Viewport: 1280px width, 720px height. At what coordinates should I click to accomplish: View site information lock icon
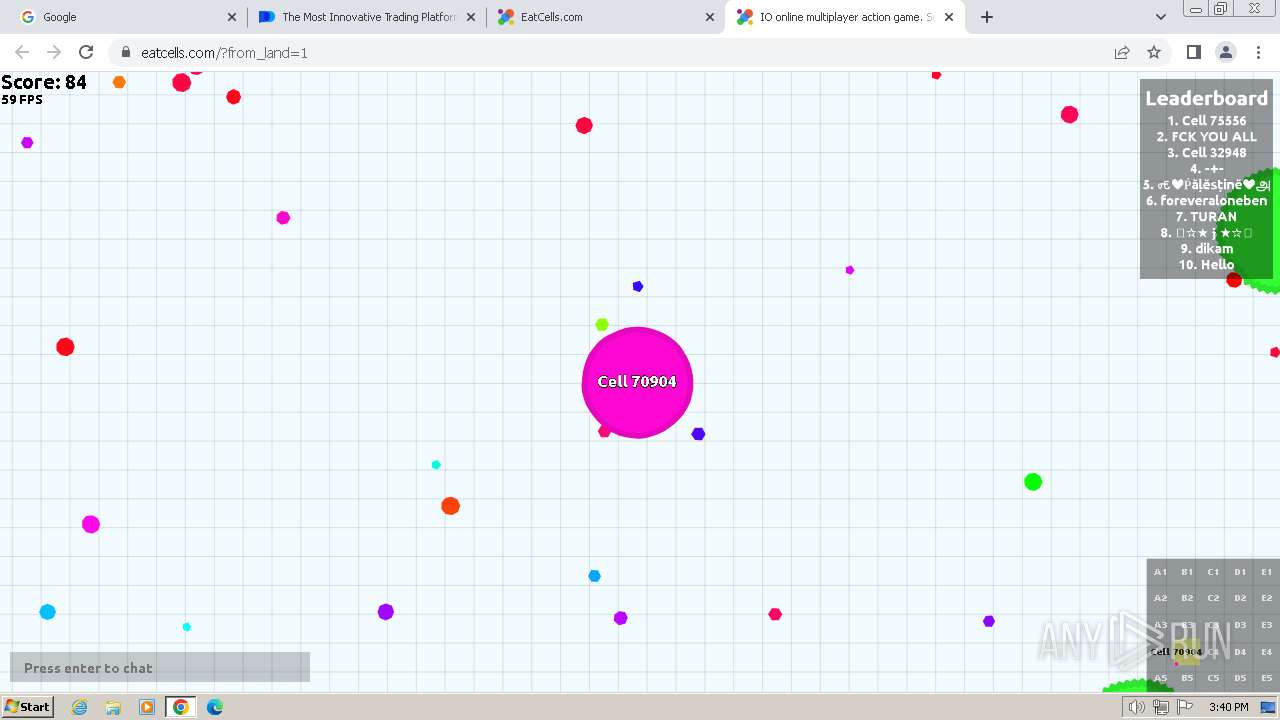click(x=126, y=53)
